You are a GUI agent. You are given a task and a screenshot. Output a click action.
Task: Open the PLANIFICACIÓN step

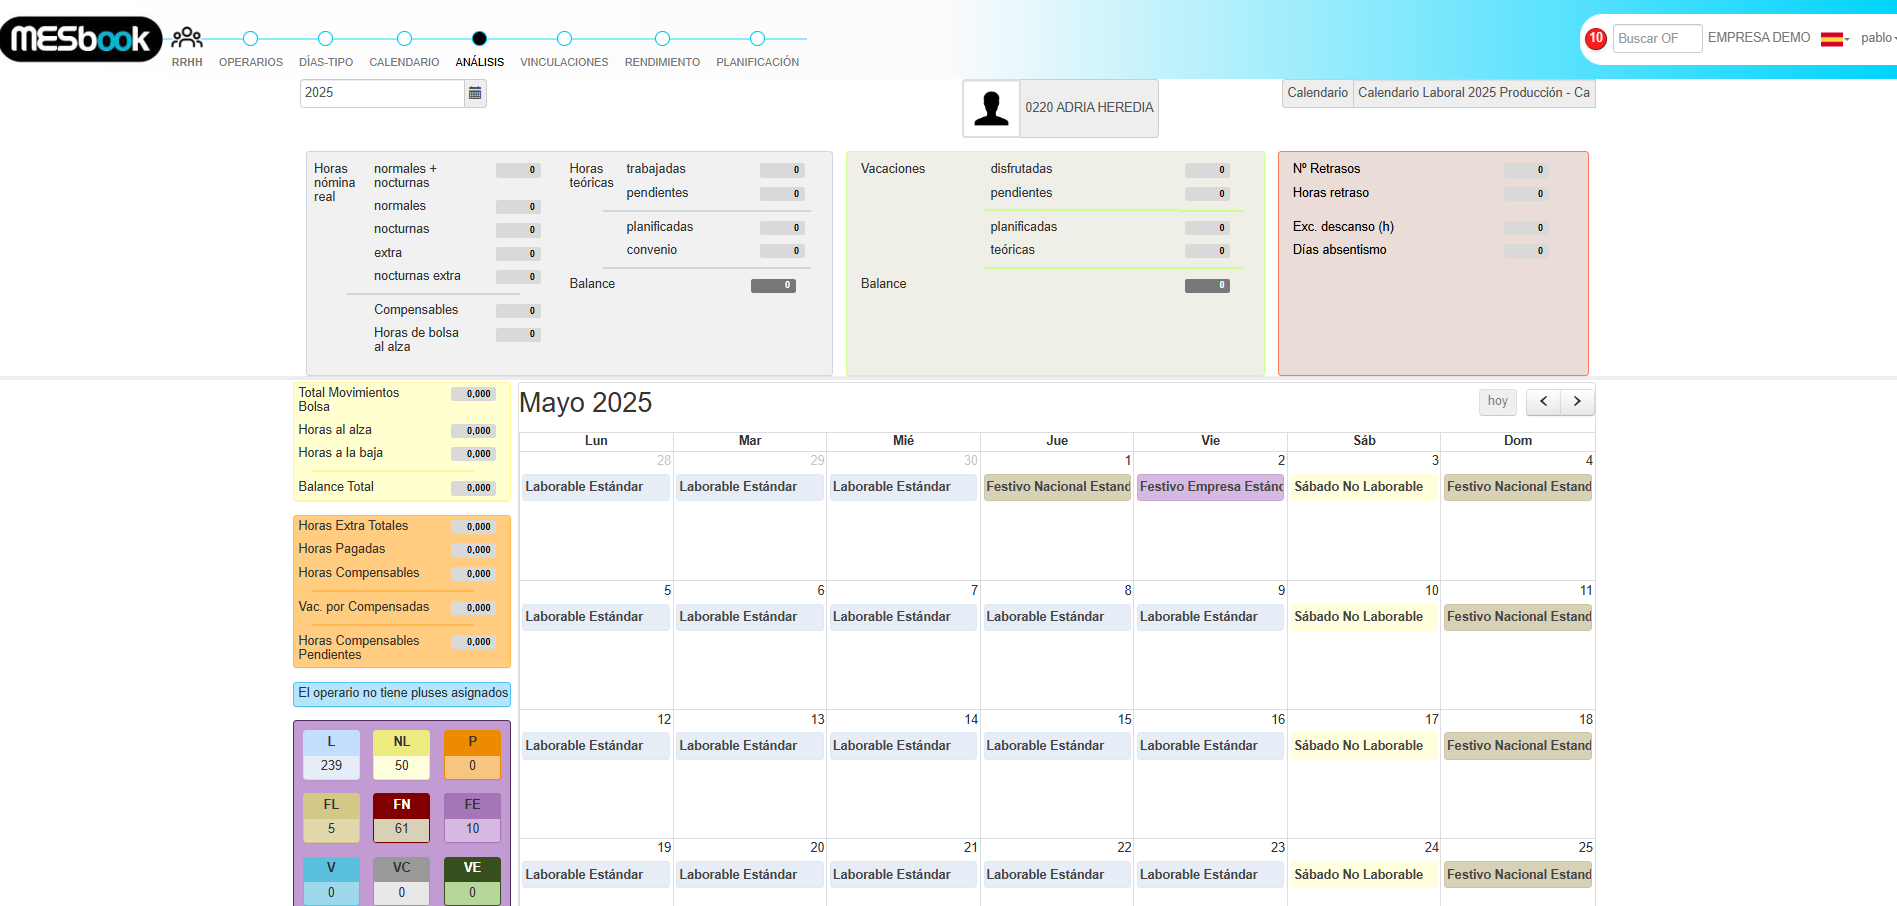(757, 39)
